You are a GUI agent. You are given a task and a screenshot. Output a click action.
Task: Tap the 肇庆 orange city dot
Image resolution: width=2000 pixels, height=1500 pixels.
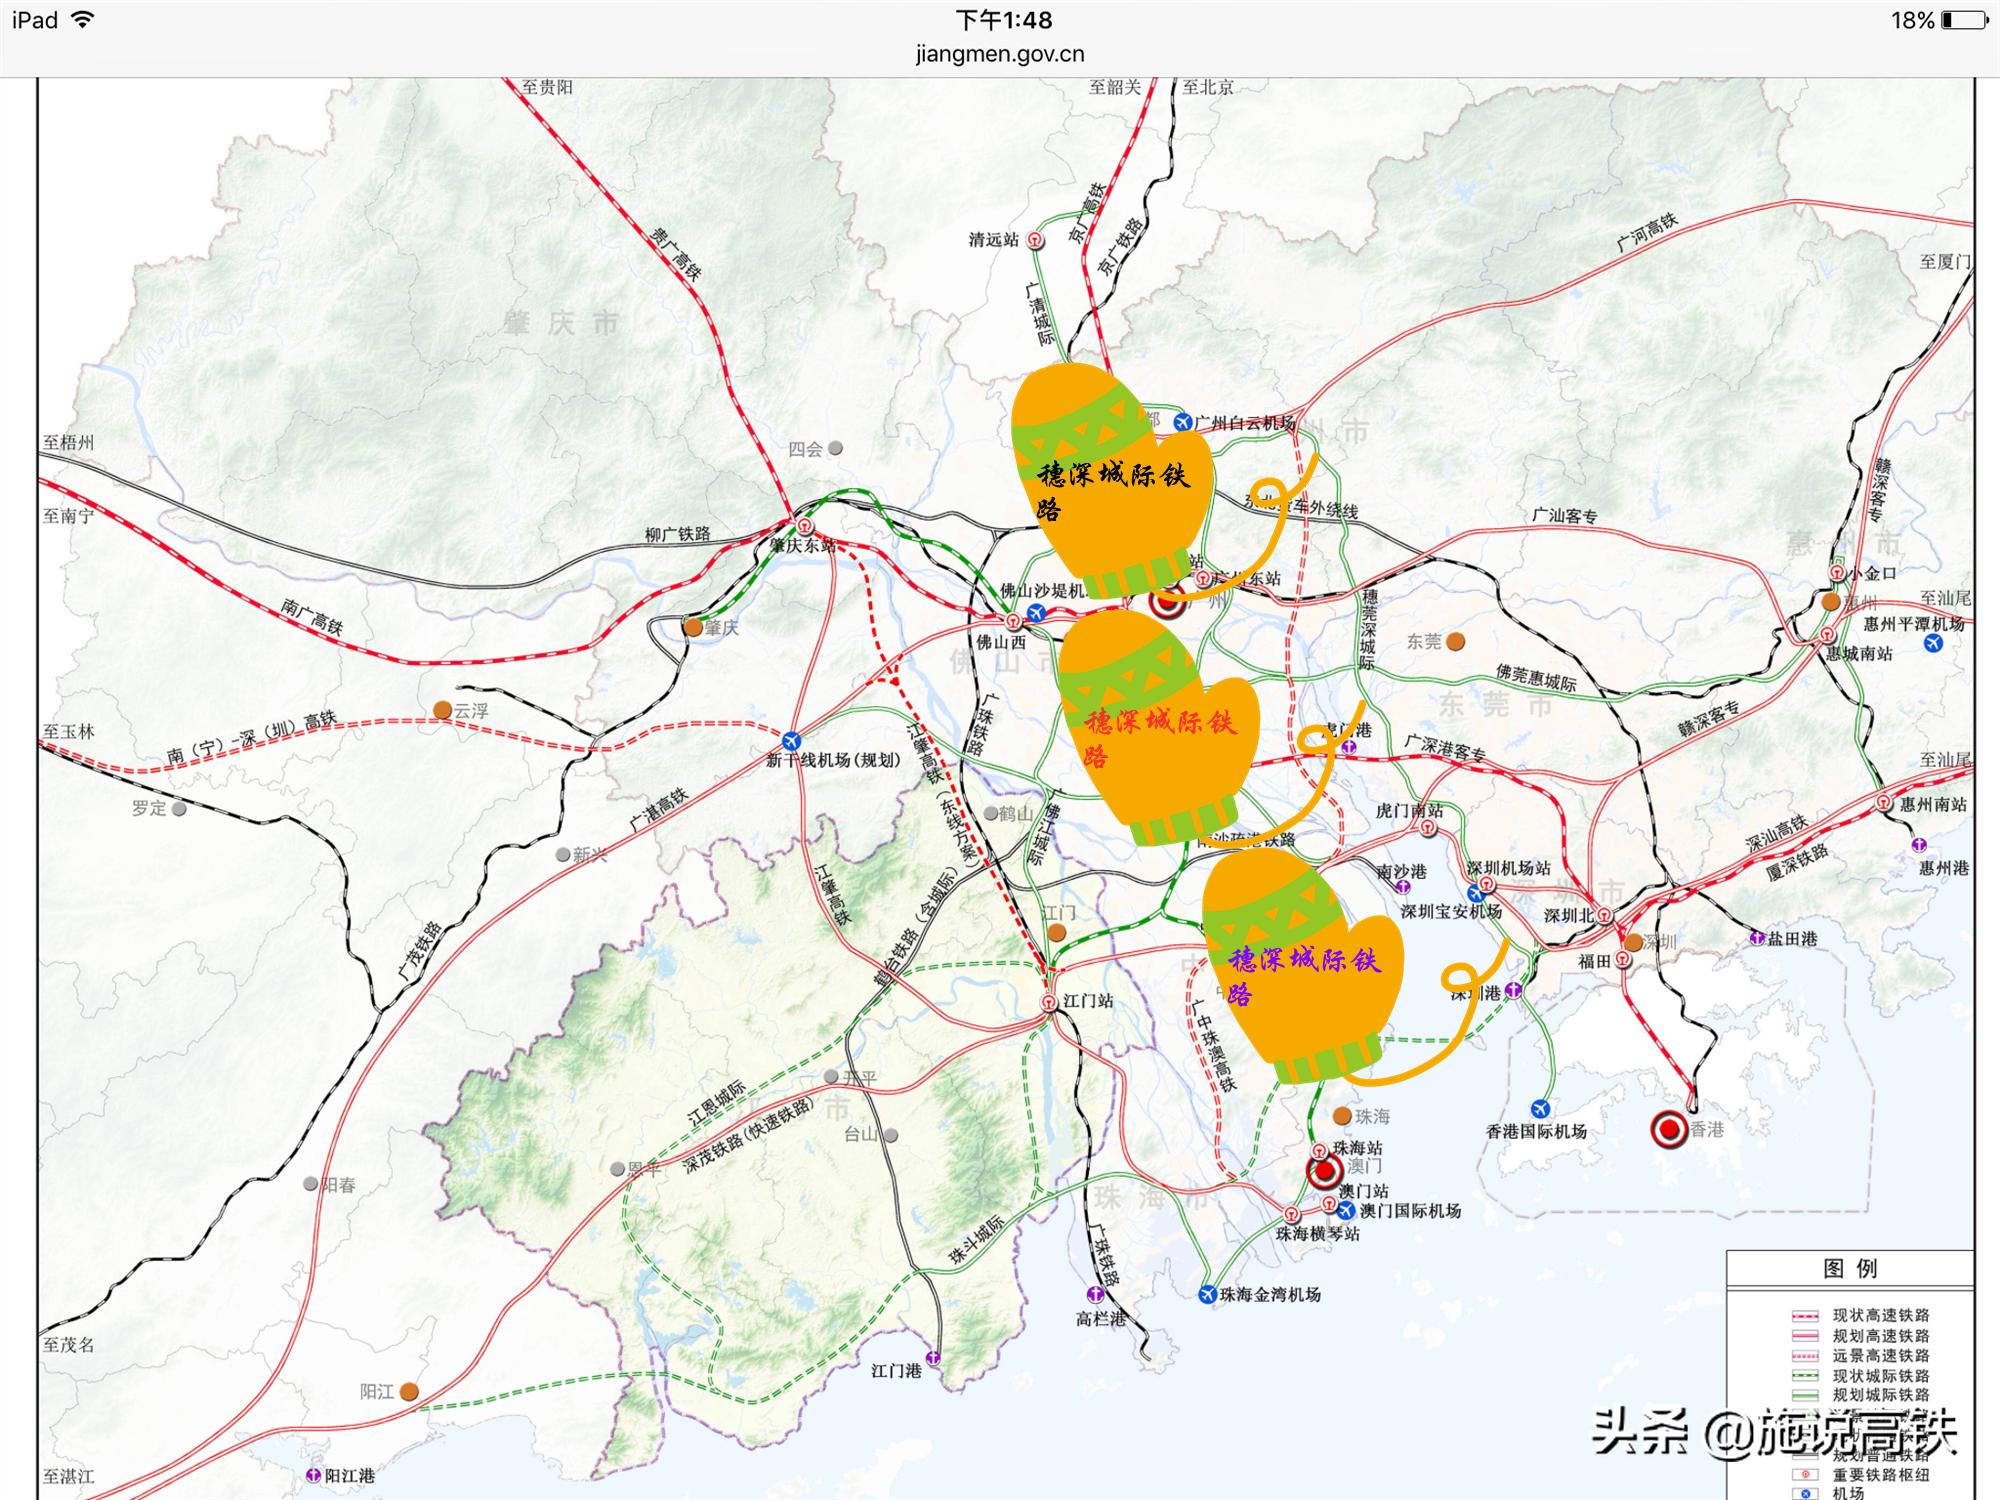coord(693,628)
